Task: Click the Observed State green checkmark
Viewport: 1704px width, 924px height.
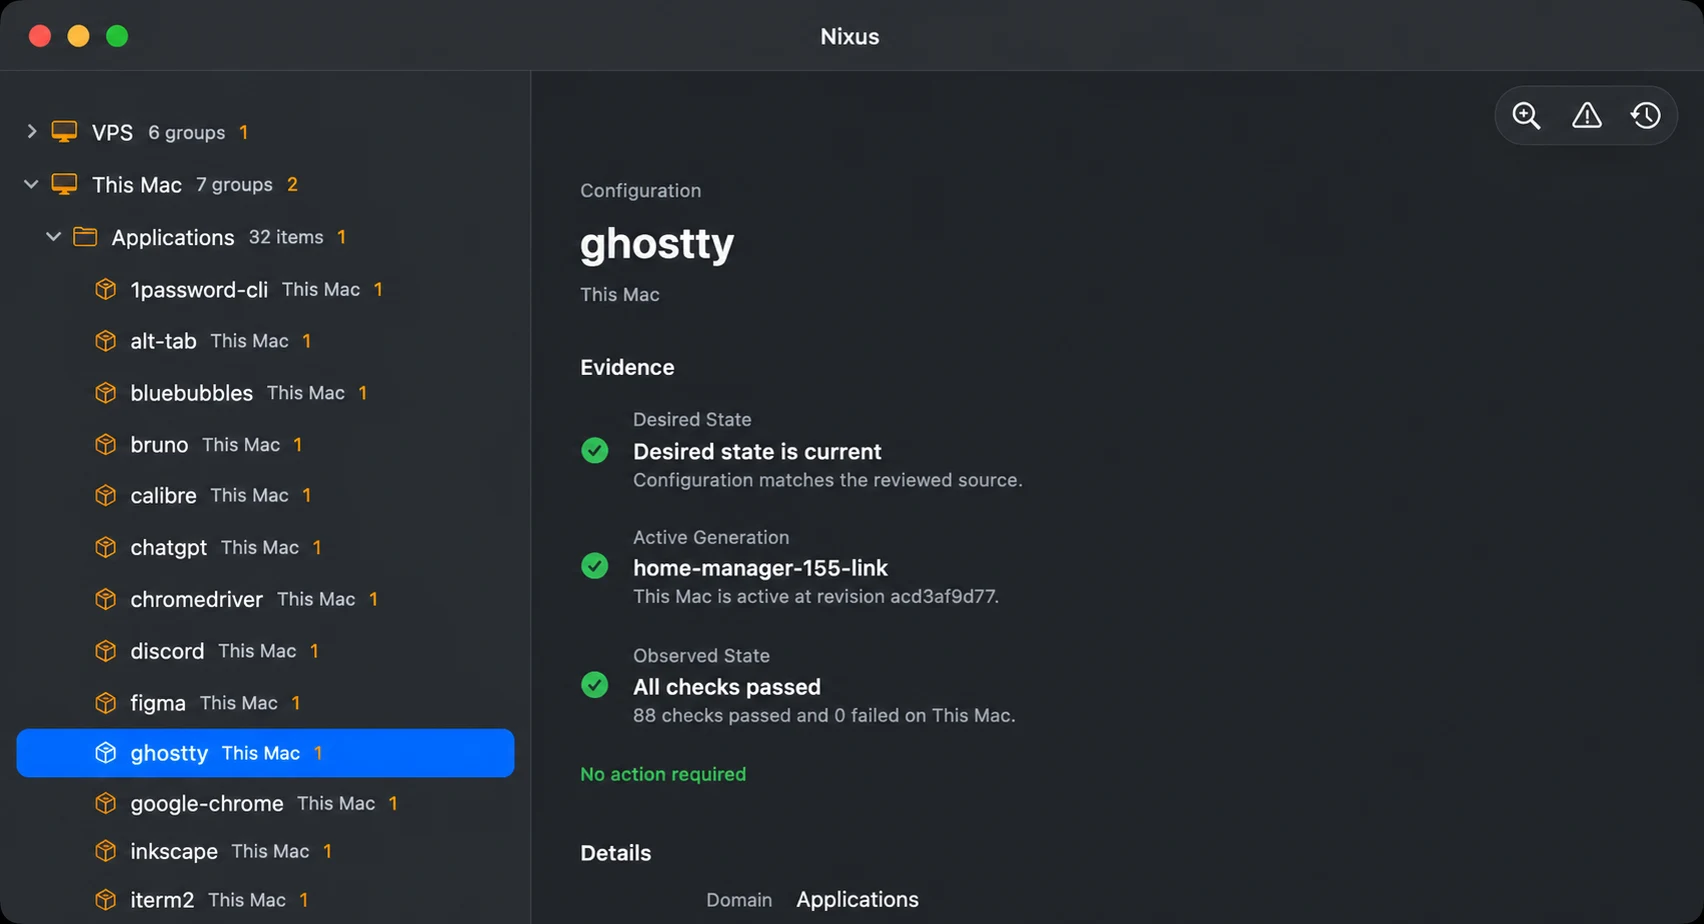Action: coord(594,685)
